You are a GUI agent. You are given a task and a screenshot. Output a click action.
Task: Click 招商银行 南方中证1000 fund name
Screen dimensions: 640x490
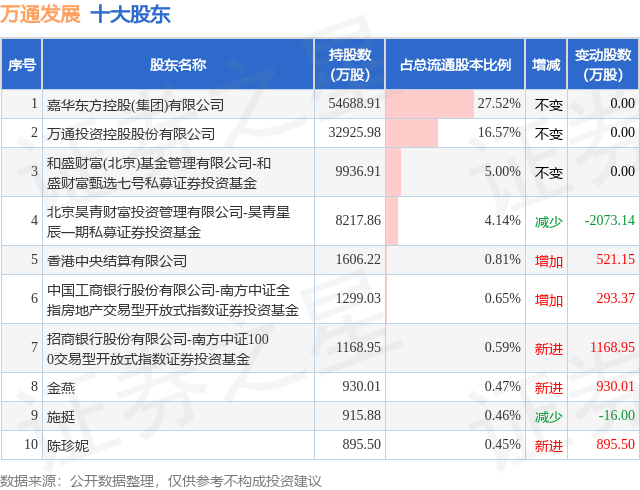click(x=158, y=349)
